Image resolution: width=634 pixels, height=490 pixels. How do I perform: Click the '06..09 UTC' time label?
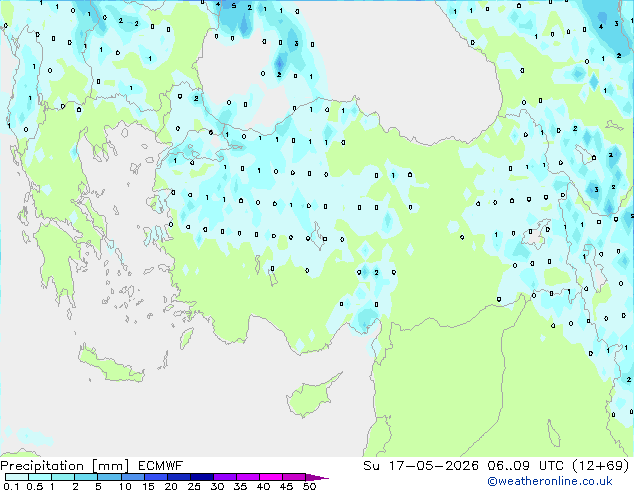click(525, 466)
